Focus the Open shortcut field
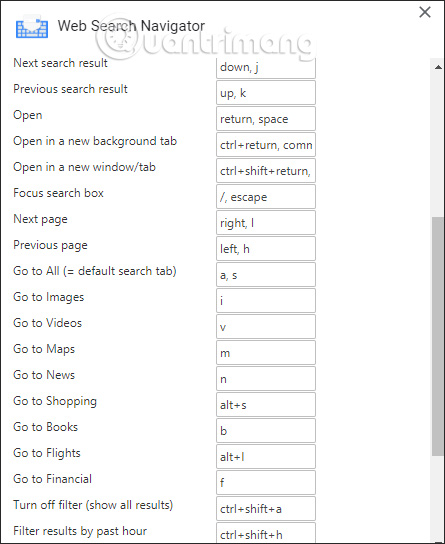The image size is (445, 544). (266, 119)
